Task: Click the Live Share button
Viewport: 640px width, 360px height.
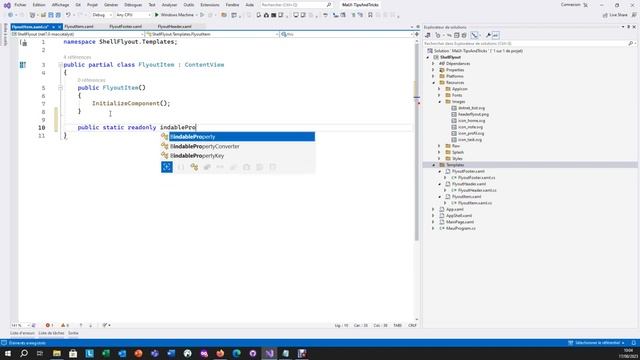Action: [615, 15]
